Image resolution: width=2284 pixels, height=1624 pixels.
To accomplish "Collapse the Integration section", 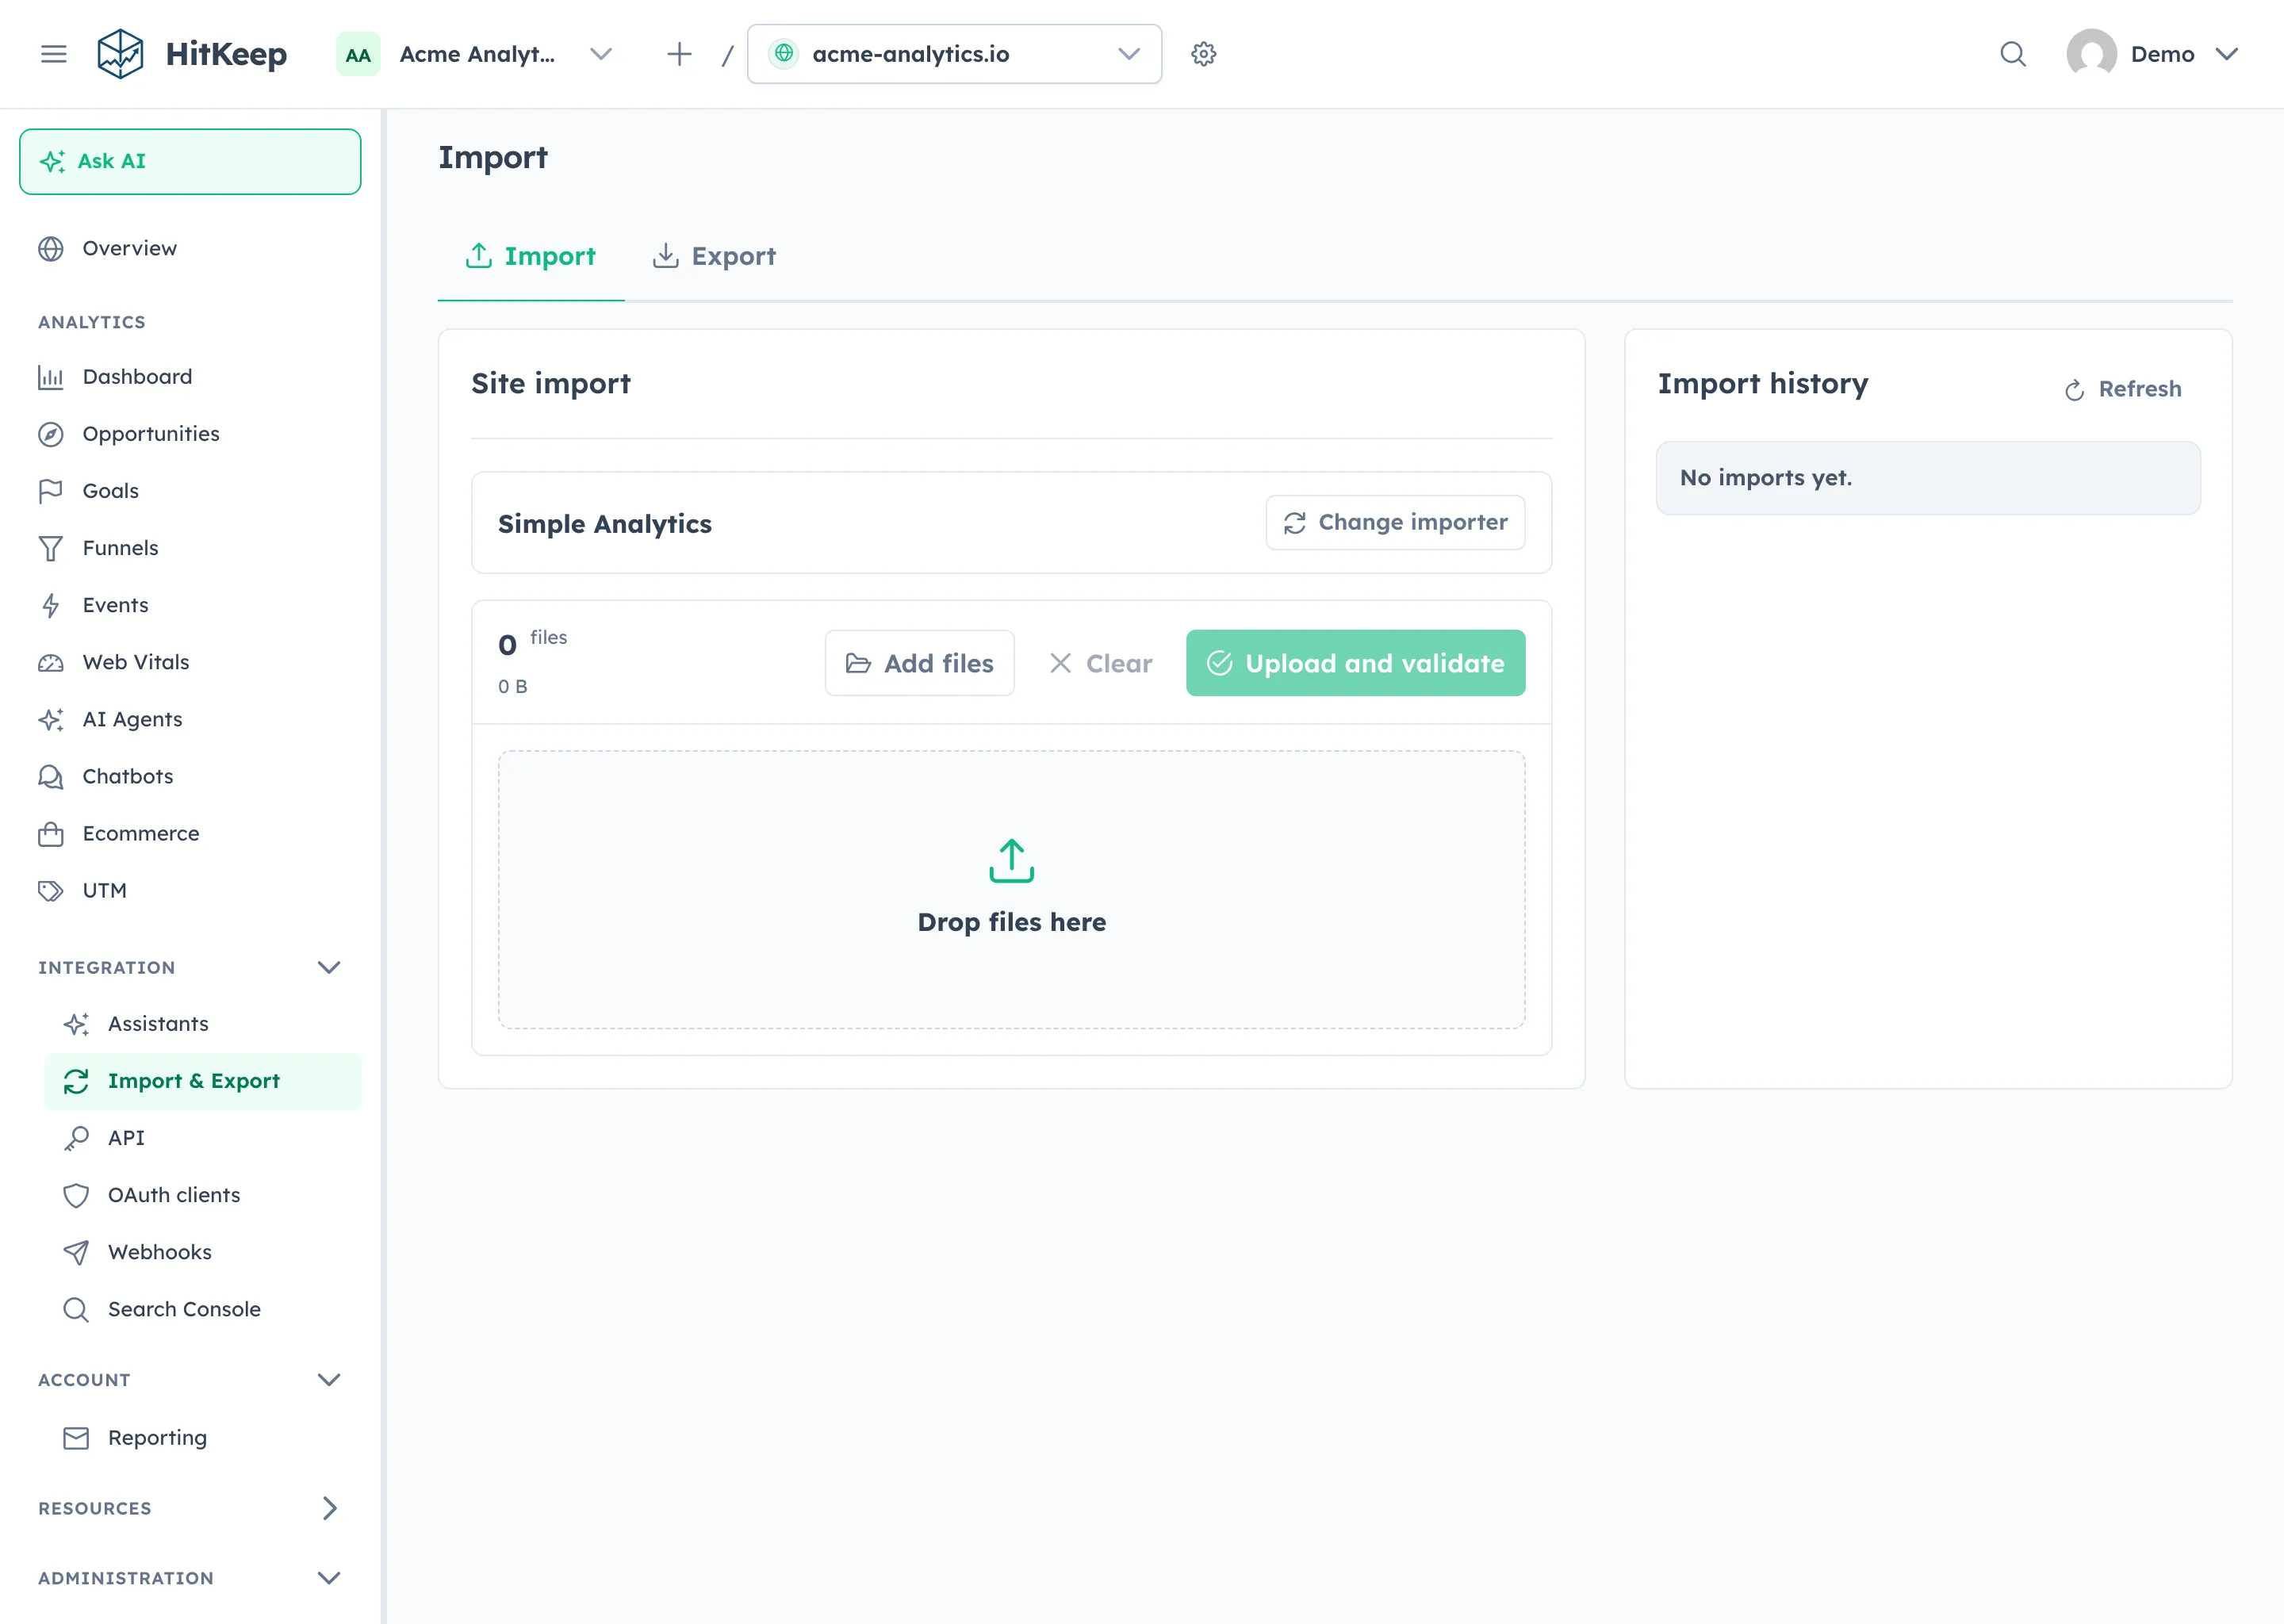I will pos(329,967).
